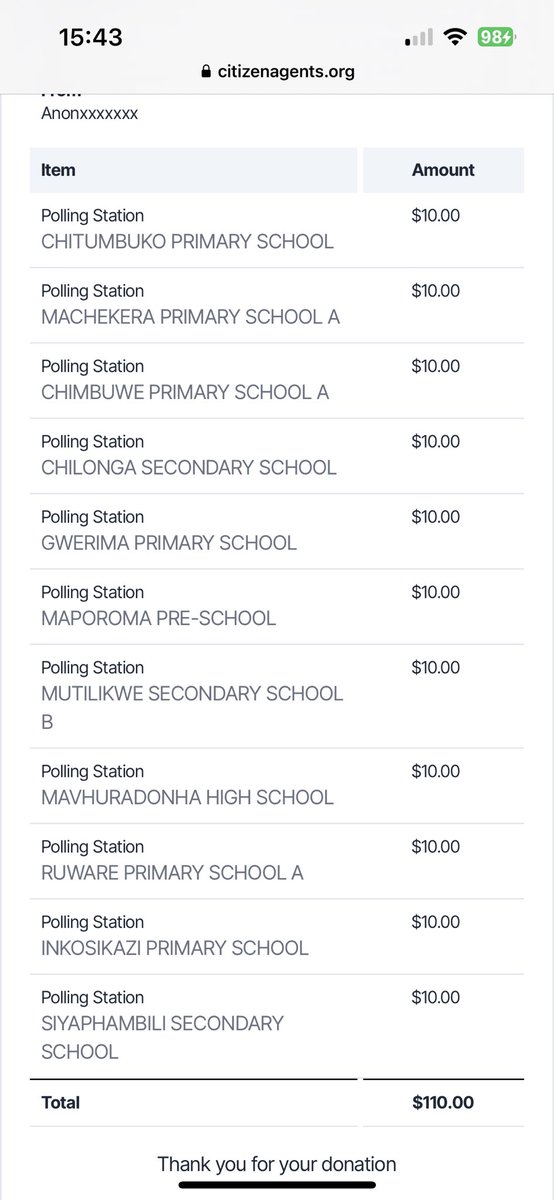Select the MUTILIKWE SECONDARY SCHOOL B entry
Screen dimensions: 554x1200
277,695
